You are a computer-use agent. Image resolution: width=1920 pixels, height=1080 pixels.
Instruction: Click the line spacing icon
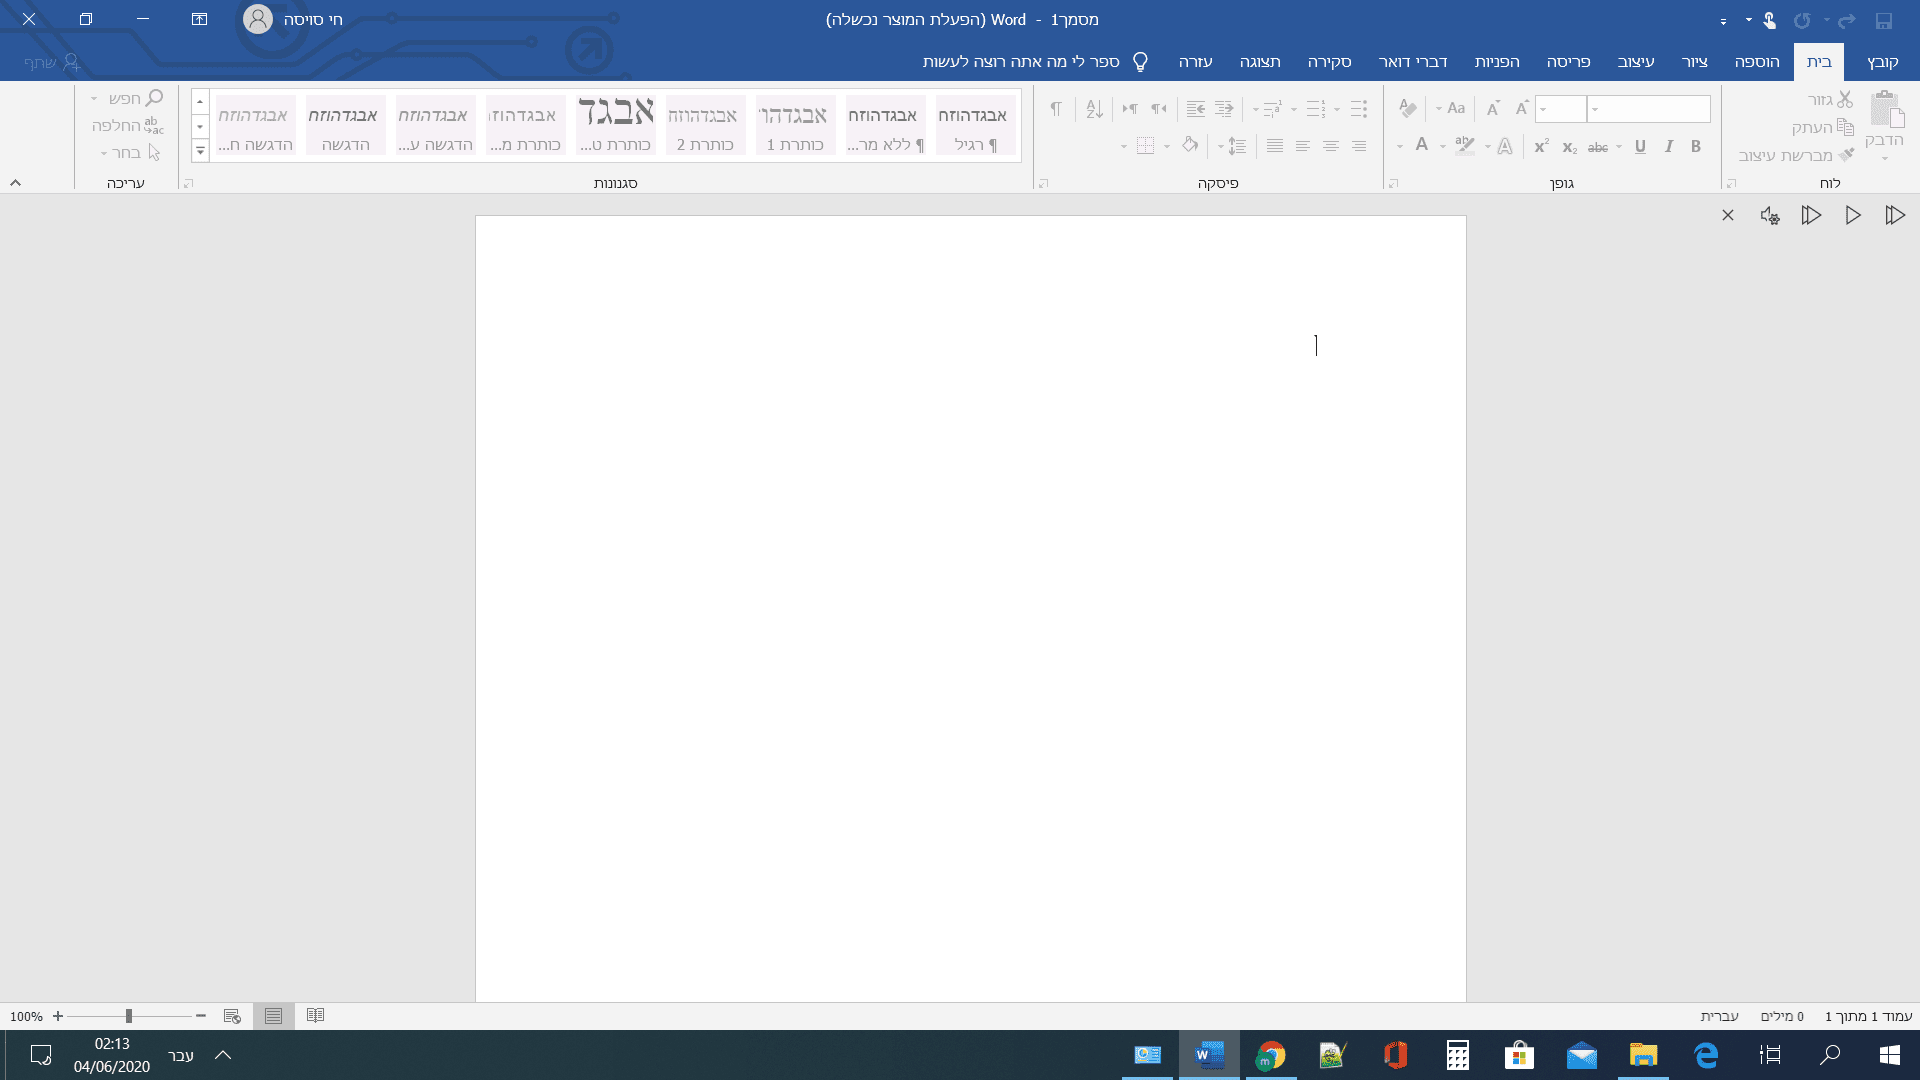click(1237, 146)
